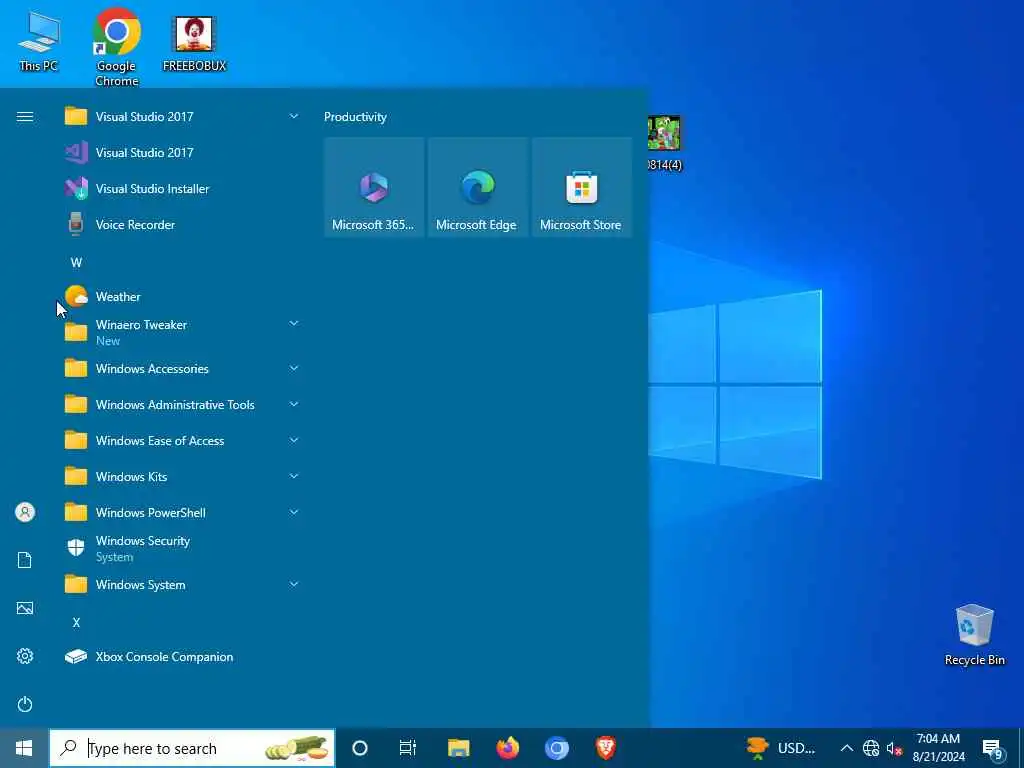The image size is (1024, 768).
Task: Click the Windows Start button
Action: (x=24, y=748)
